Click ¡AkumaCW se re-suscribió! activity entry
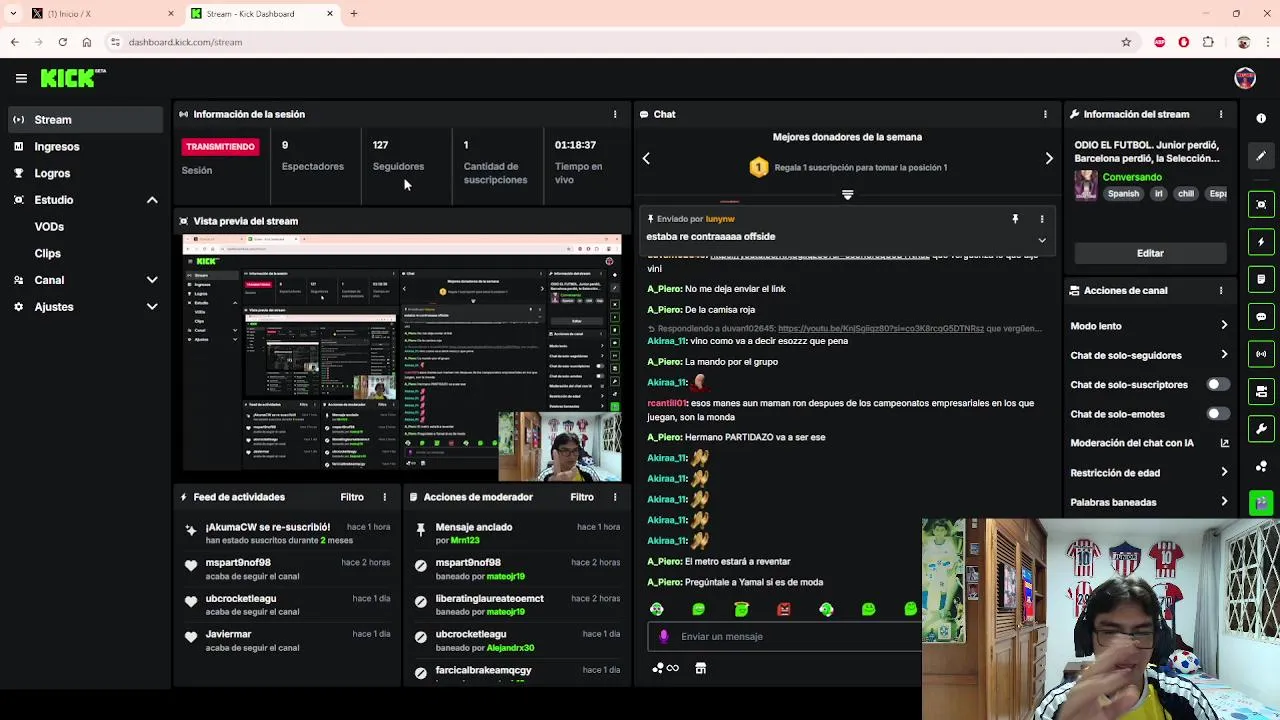Viewport: 1280px width, 720px height. click(288, 533)
